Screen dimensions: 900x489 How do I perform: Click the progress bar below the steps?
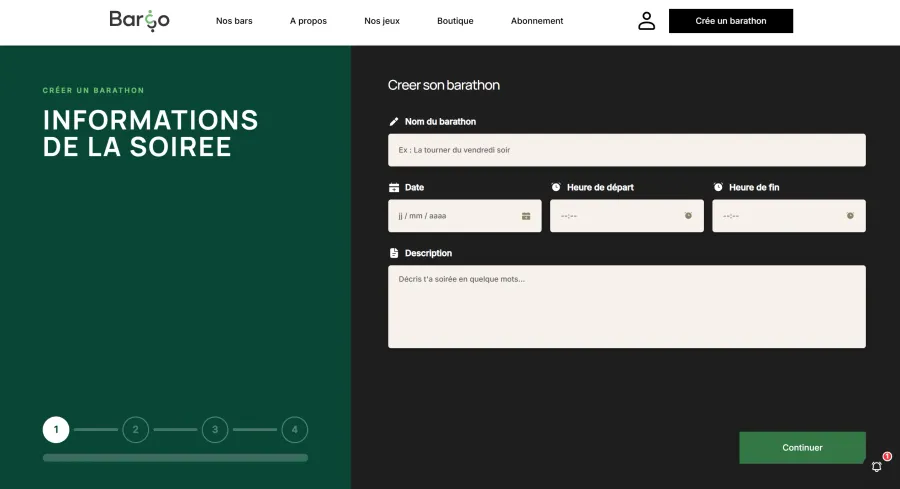(x=175, y=458)
